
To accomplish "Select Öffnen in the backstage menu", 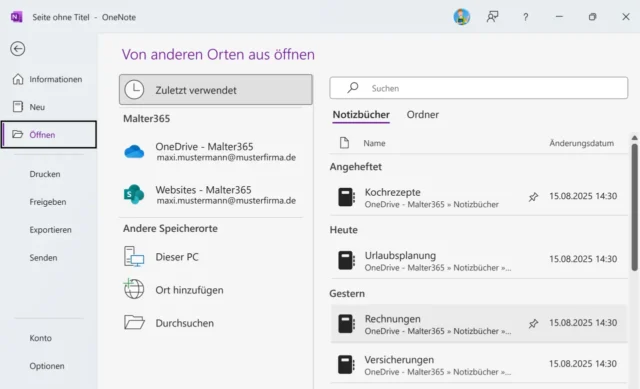I will coord(49,134).
